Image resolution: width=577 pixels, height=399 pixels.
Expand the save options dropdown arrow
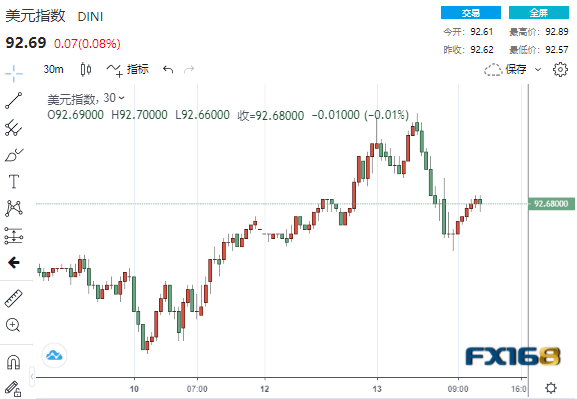coord(538,69)
